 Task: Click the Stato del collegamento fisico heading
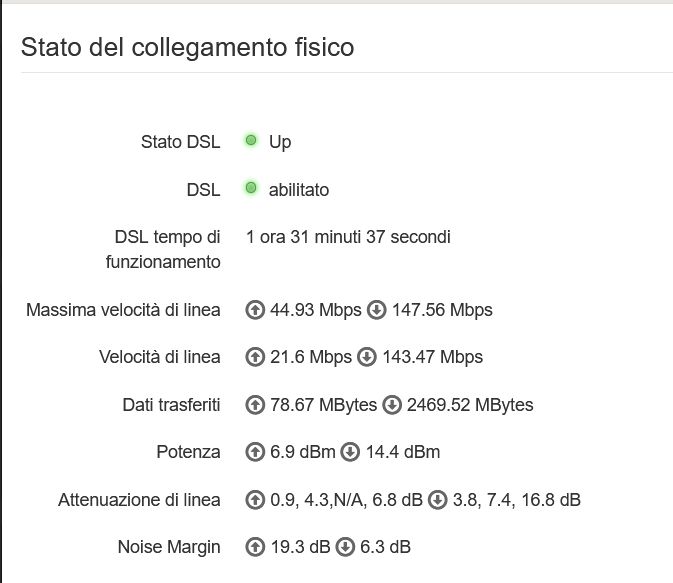[187, 47]
